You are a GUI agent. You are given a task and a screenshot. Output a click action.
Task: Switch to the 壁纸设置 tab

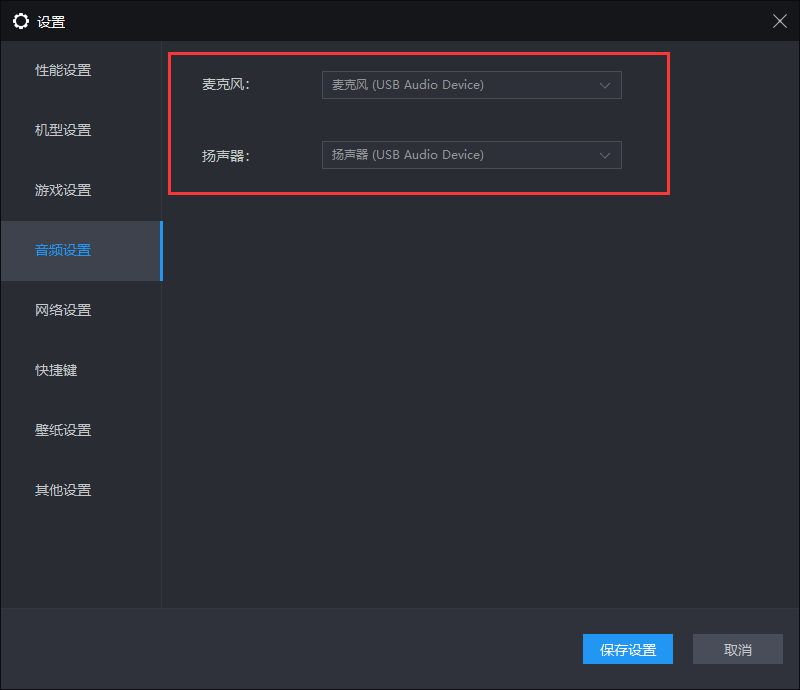point(63,430)
